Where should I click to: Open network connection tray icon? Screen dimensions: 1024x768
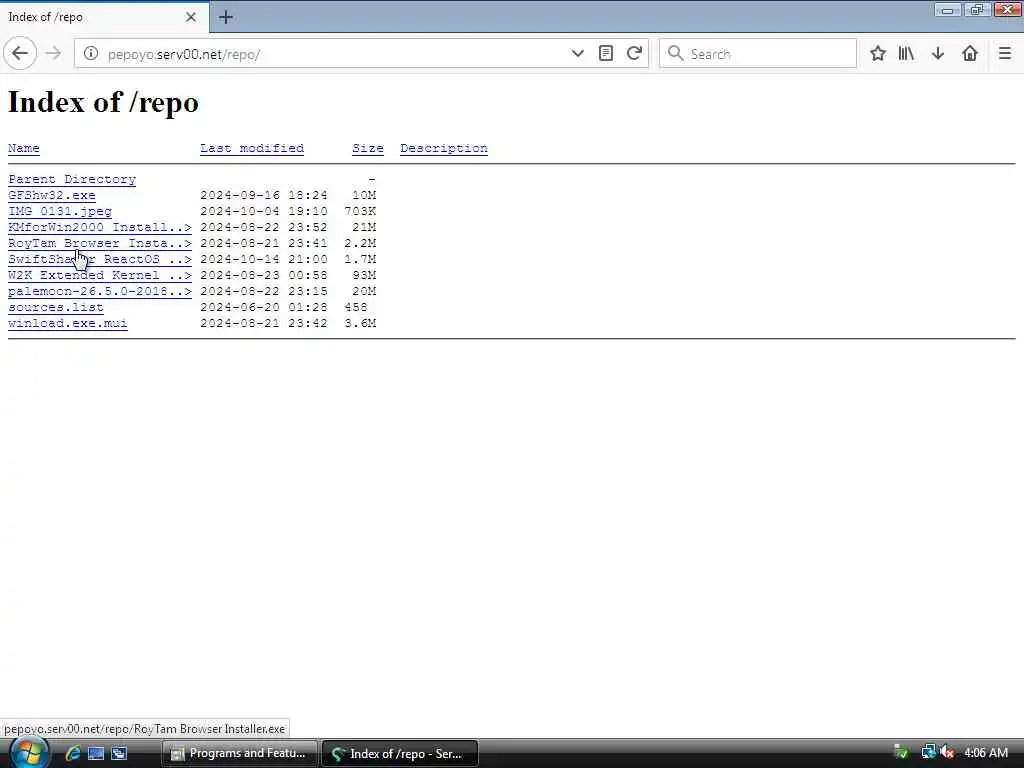[927, 753]
